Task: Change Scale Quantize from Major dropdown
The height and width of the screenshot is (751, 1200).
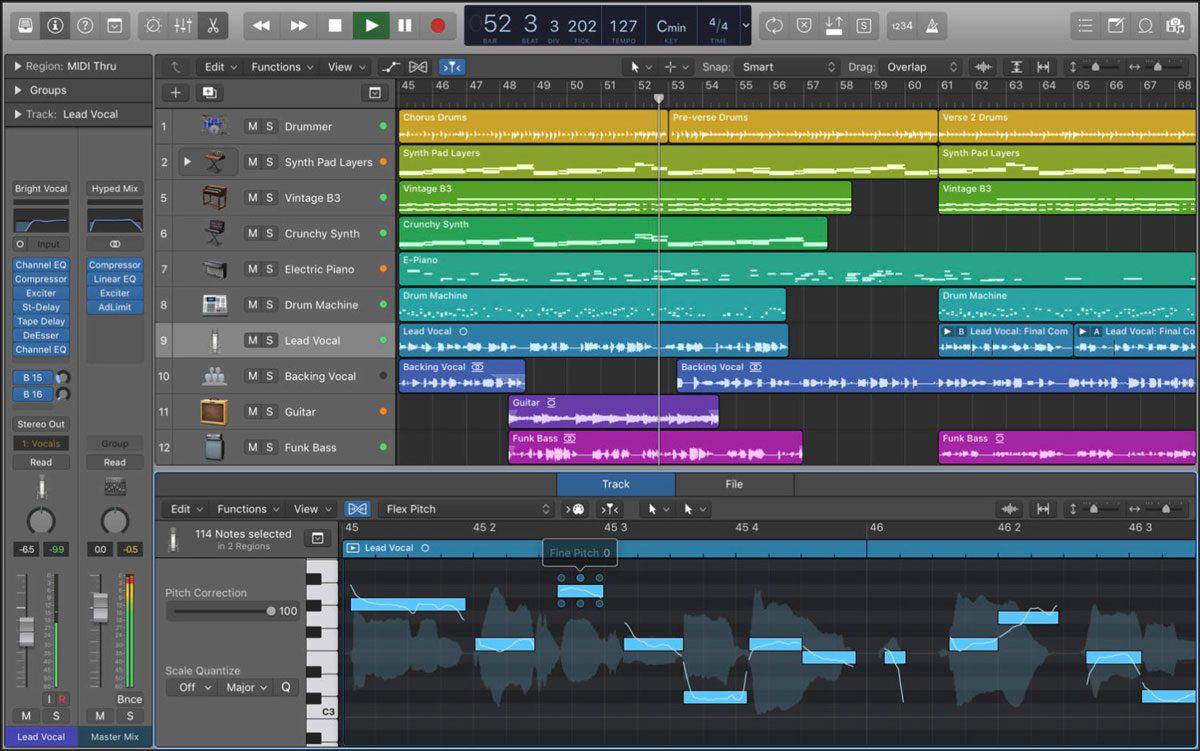Action: [x=248, y=687]
